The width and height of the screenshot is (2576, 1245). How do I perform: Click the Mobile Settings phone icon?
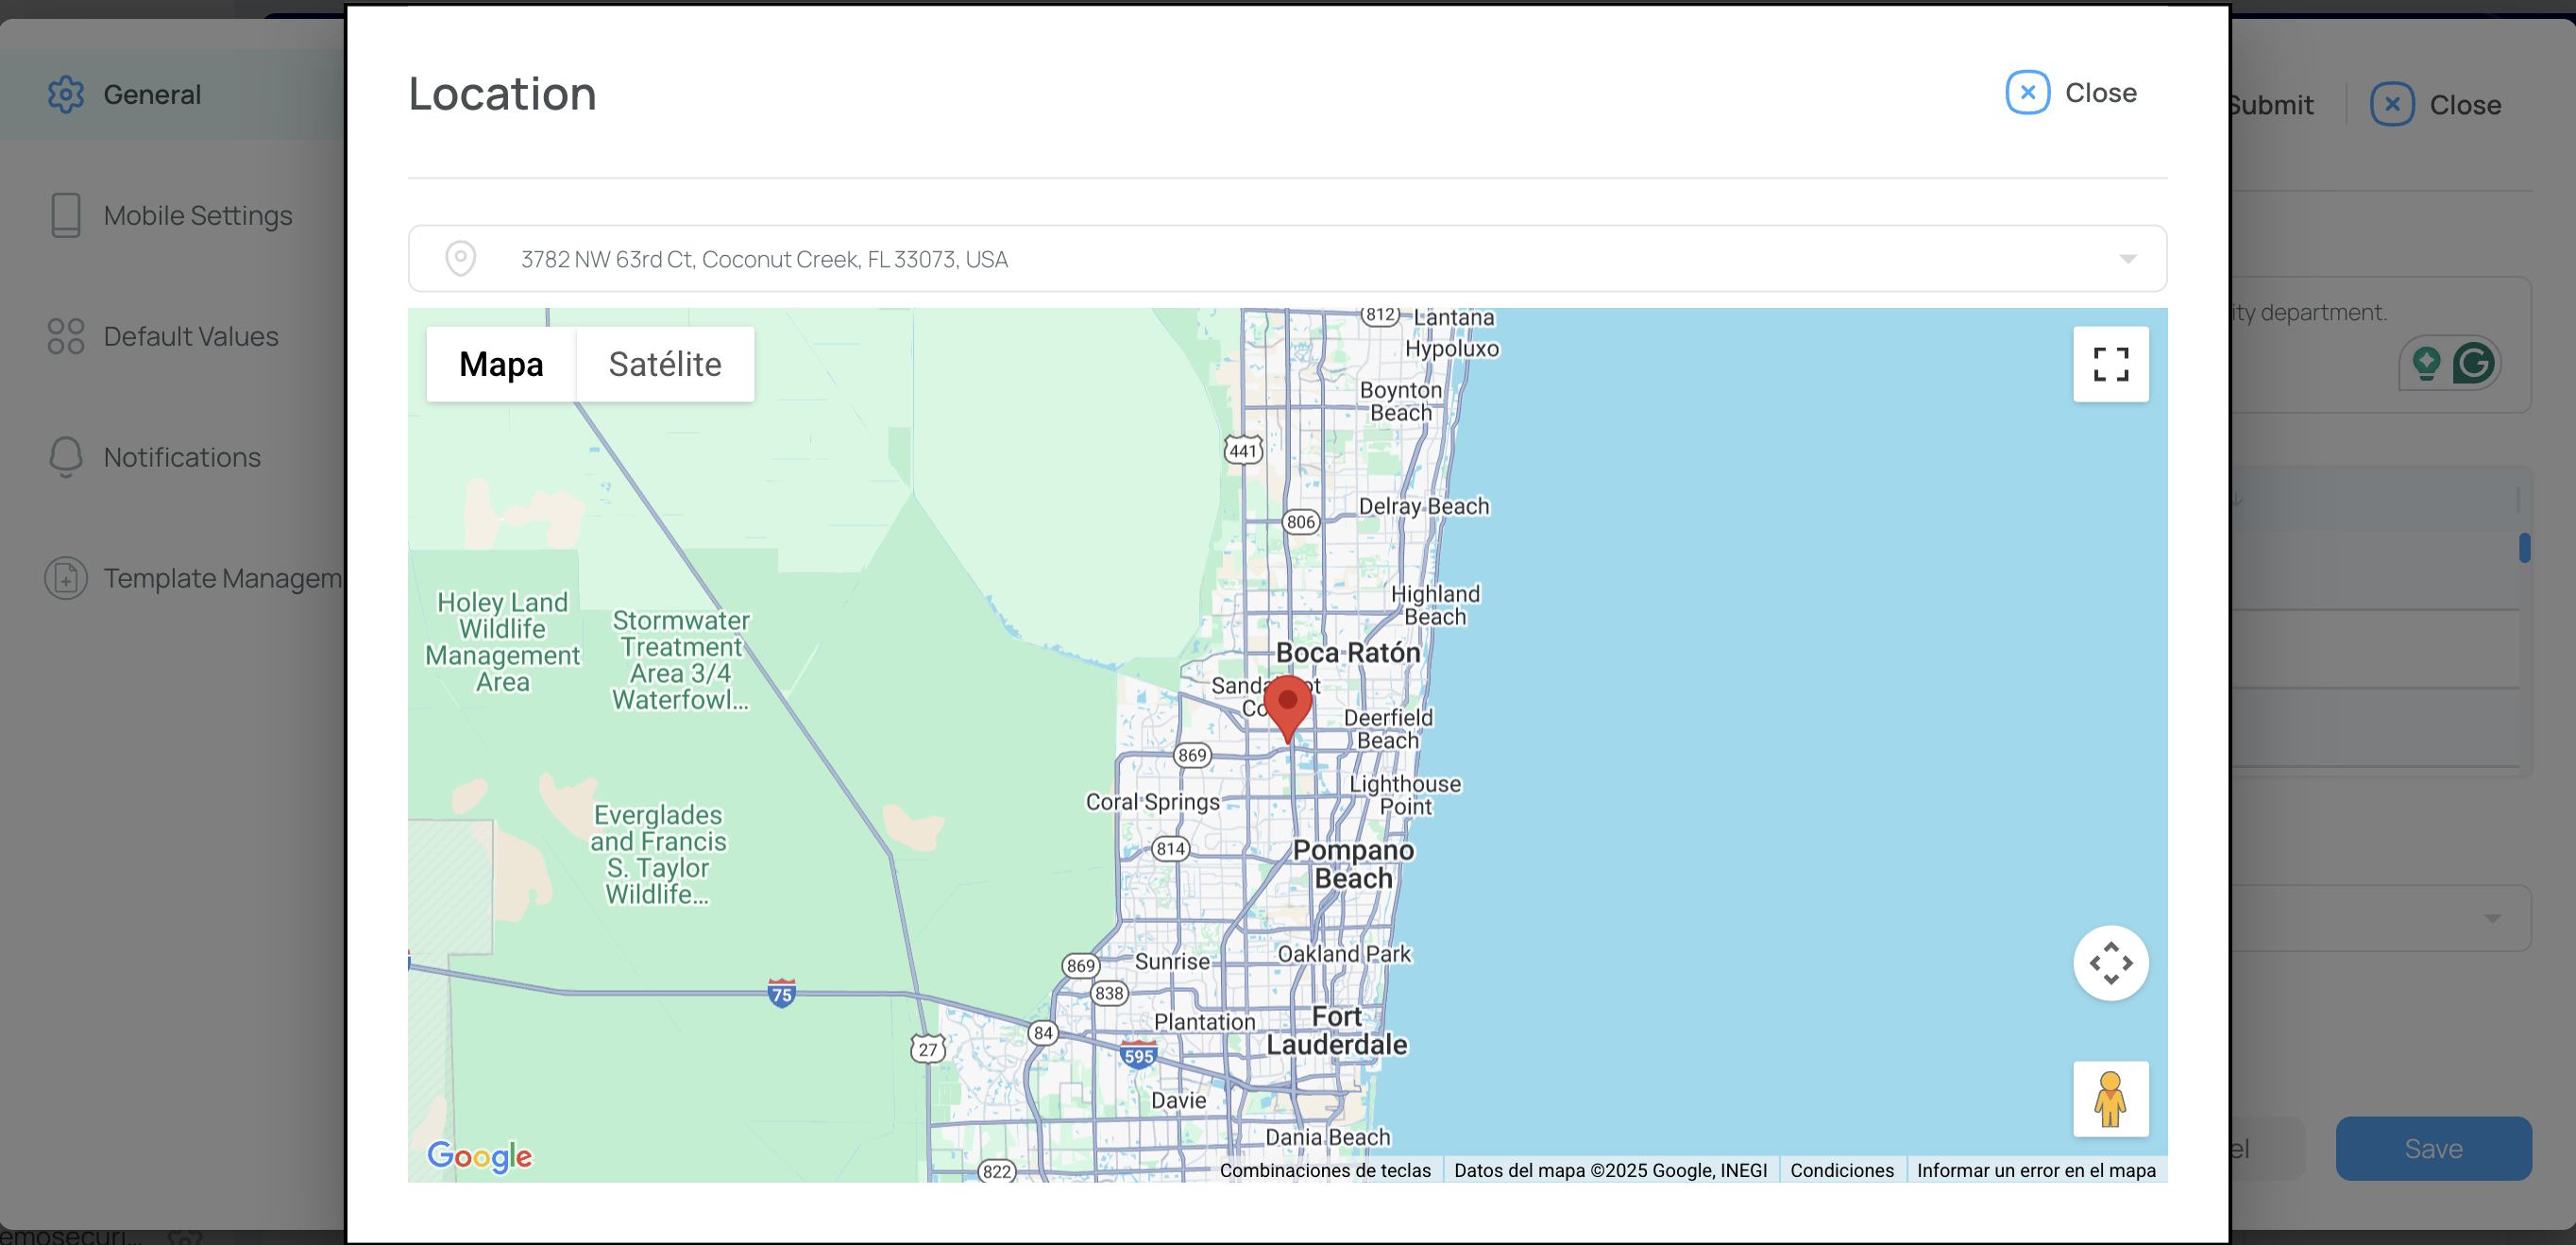point(66,215)
